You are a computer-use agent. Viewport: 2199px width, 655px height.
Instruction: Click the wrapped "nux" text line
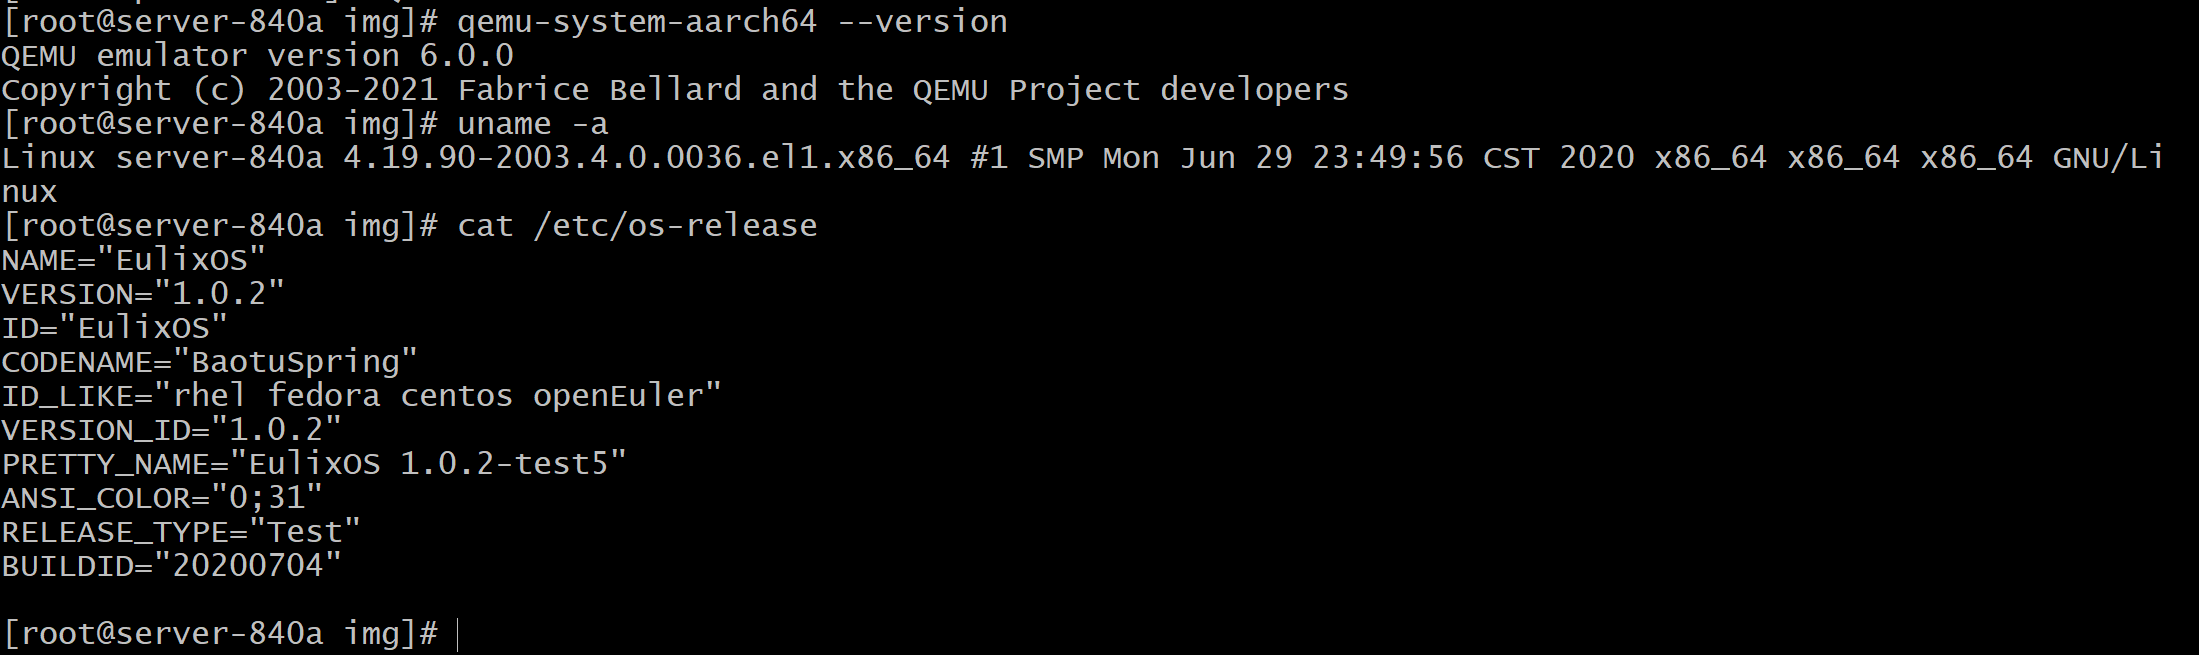(x=29, y=192)
